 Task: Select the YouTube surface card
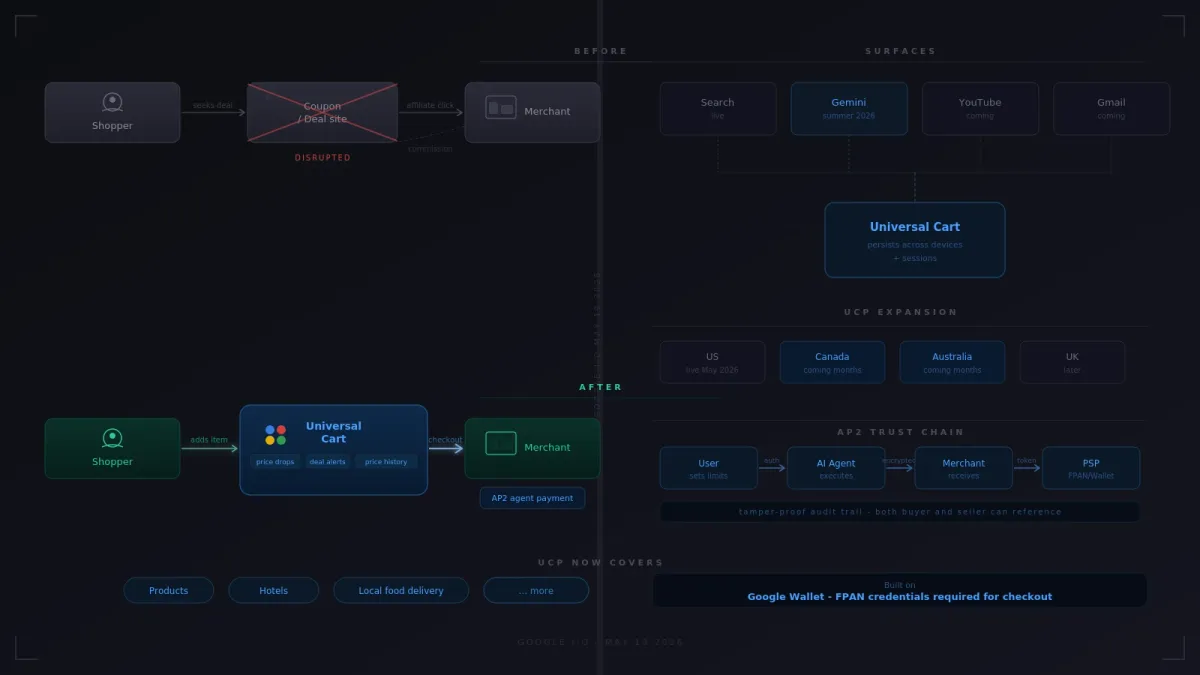(x=980, y=108)
